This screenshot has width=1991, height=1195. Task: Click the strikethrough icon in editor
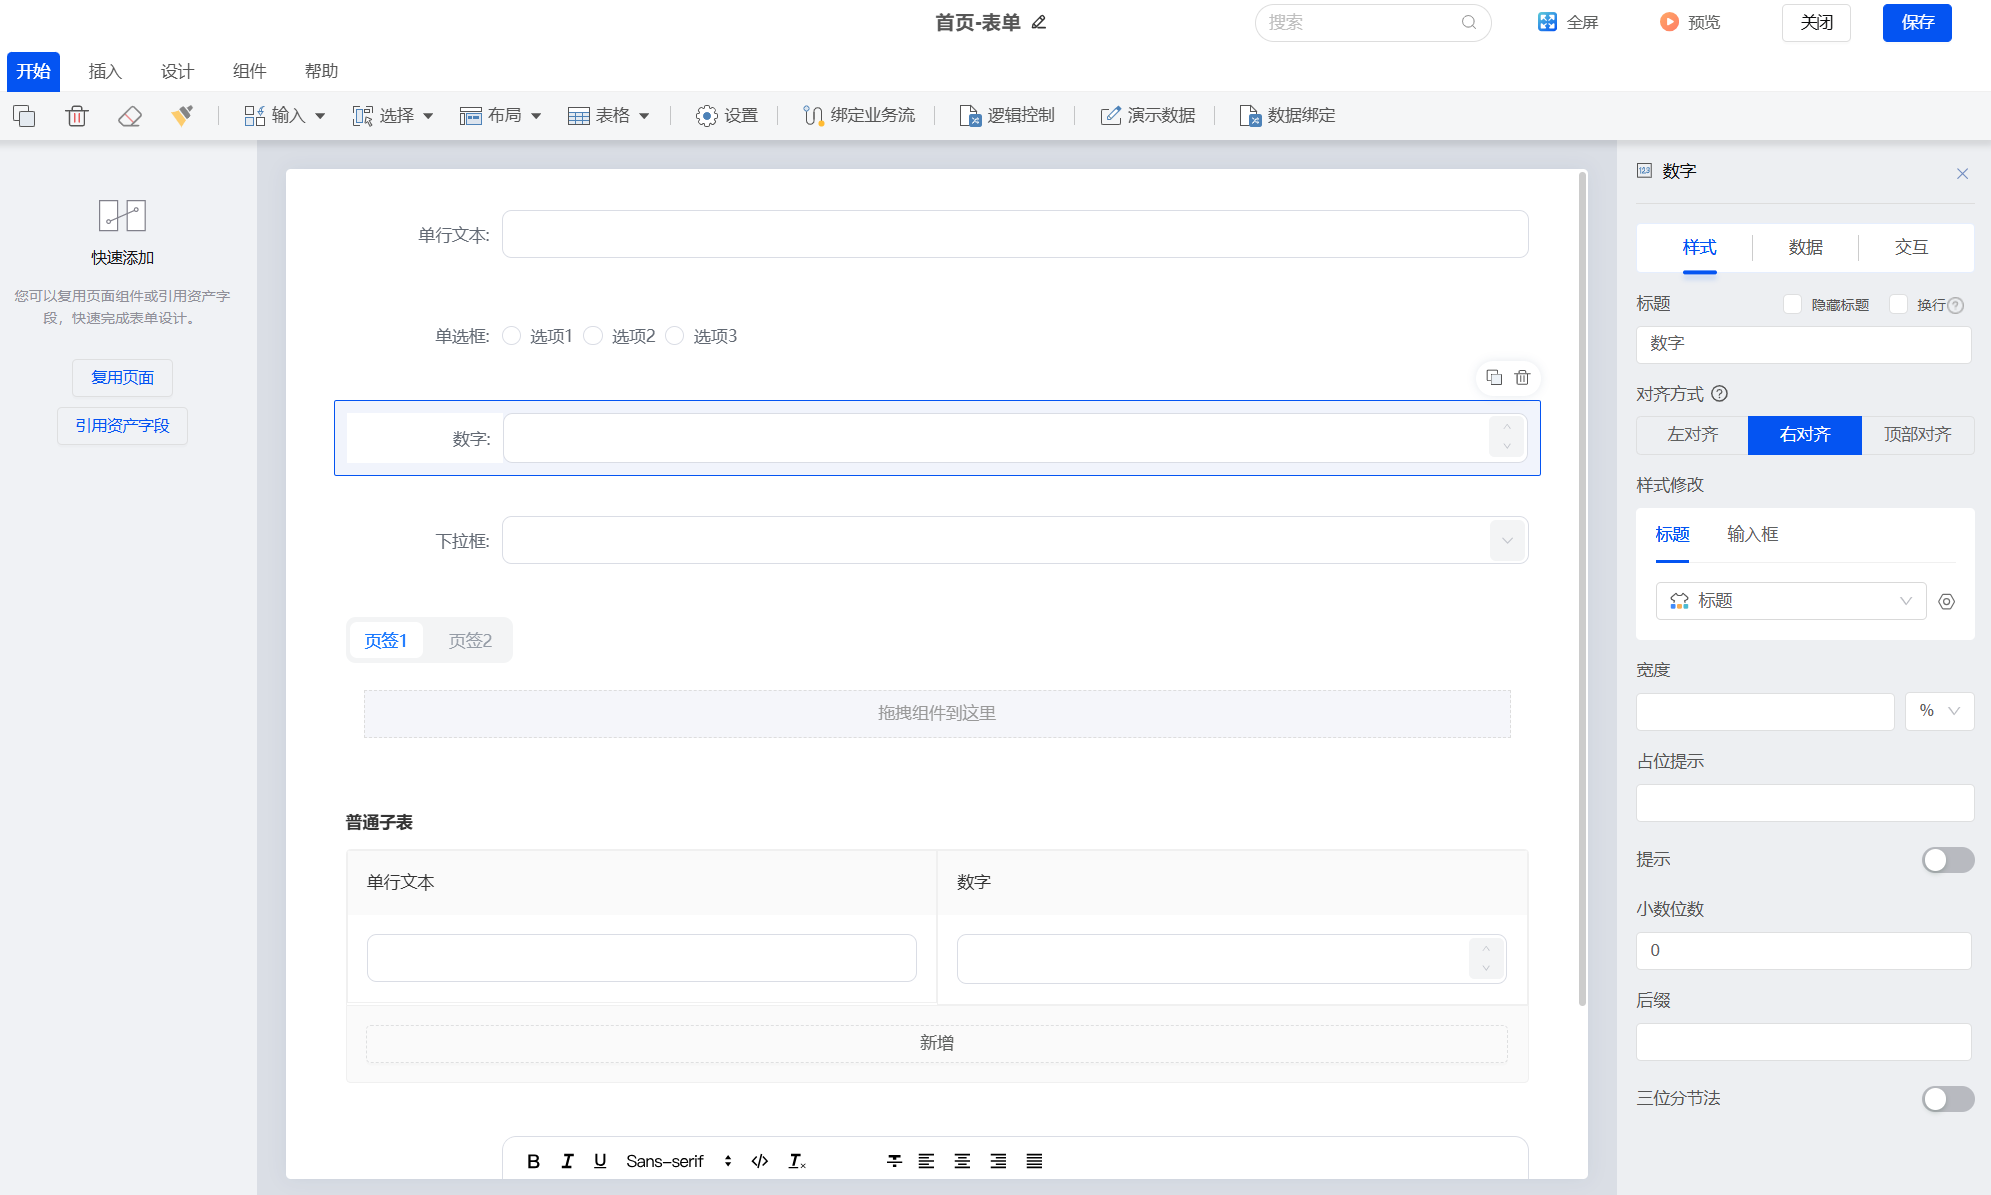pos(894,1161)
